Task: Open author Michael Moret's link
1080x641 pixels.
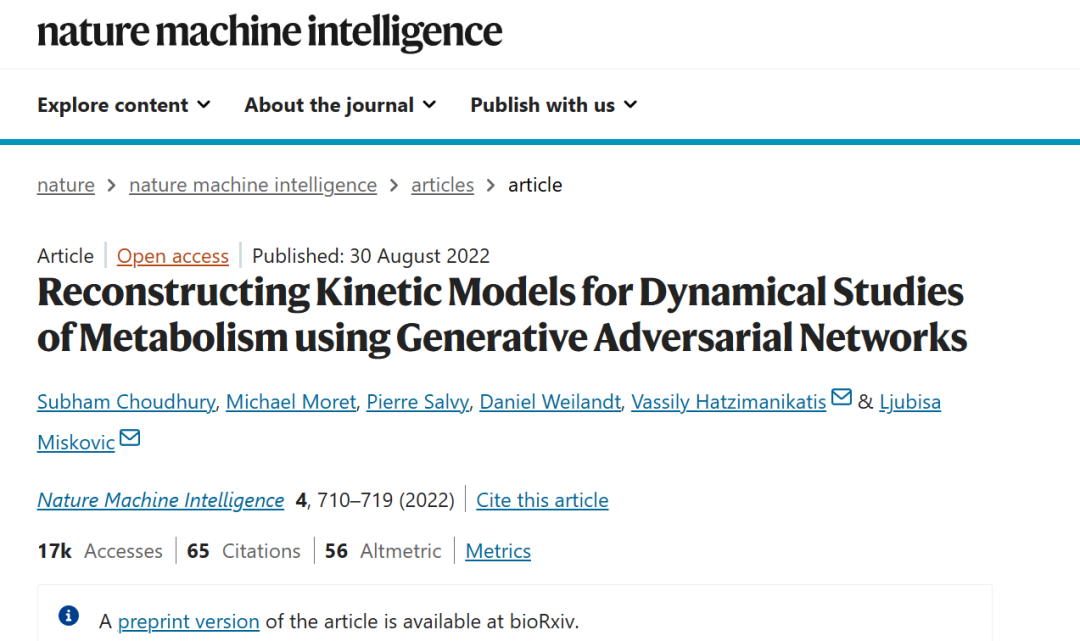Action: coord(291,402)
